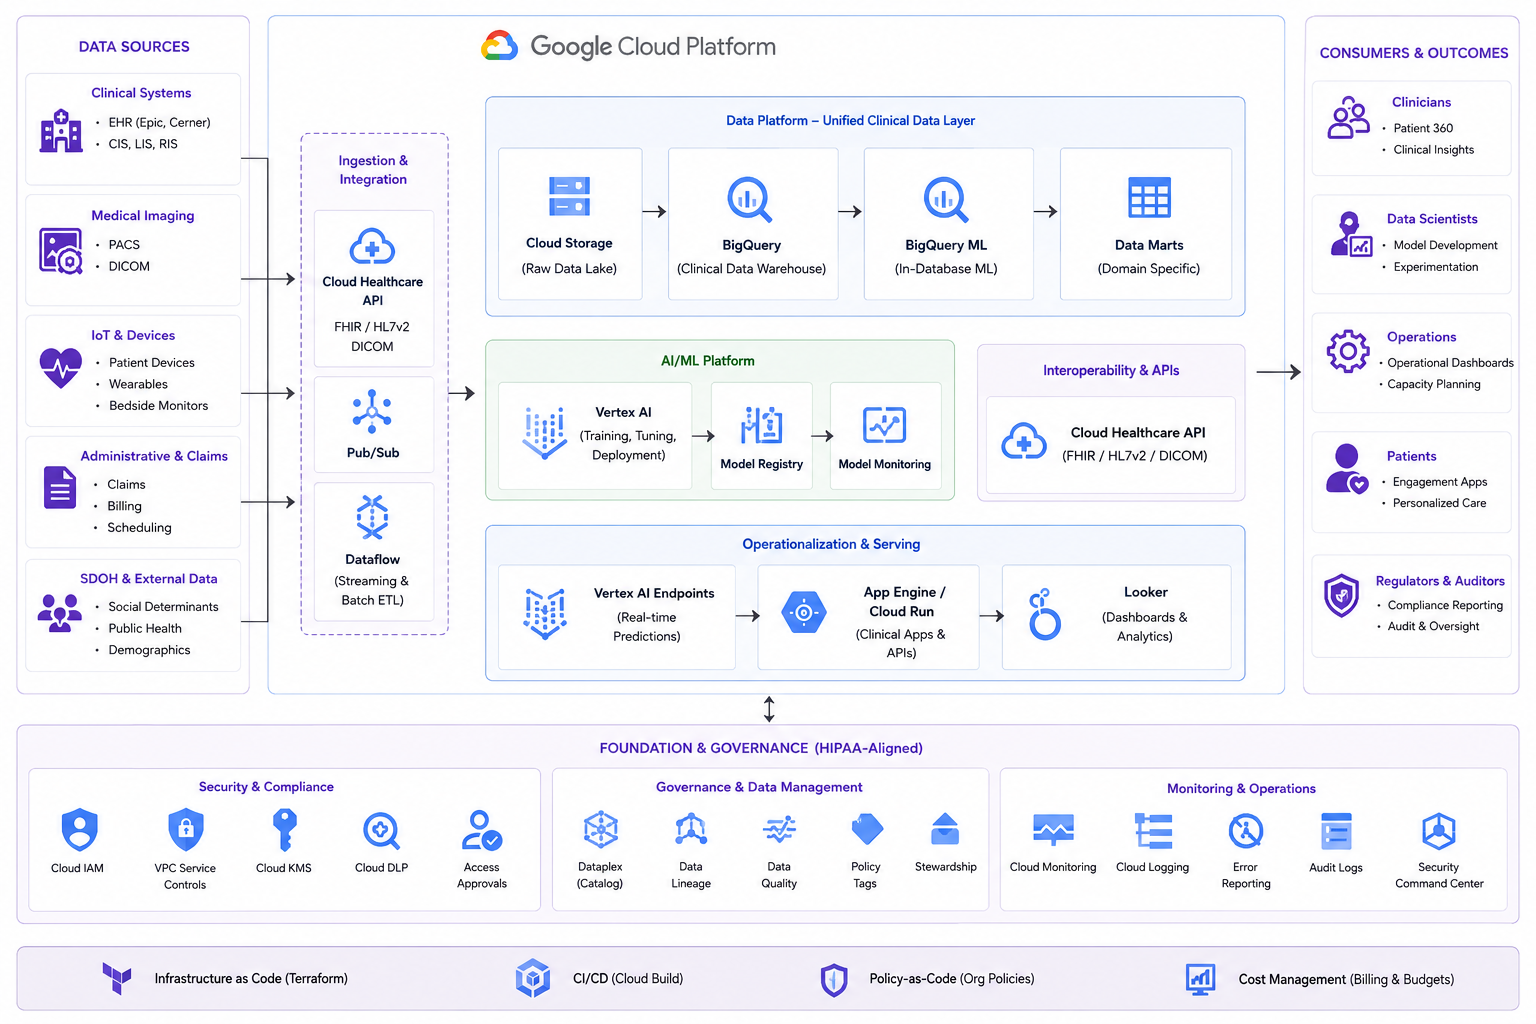
Task: Click the Data Platform – Unified Clinical Data Layer title
Action: pos(850,121)
